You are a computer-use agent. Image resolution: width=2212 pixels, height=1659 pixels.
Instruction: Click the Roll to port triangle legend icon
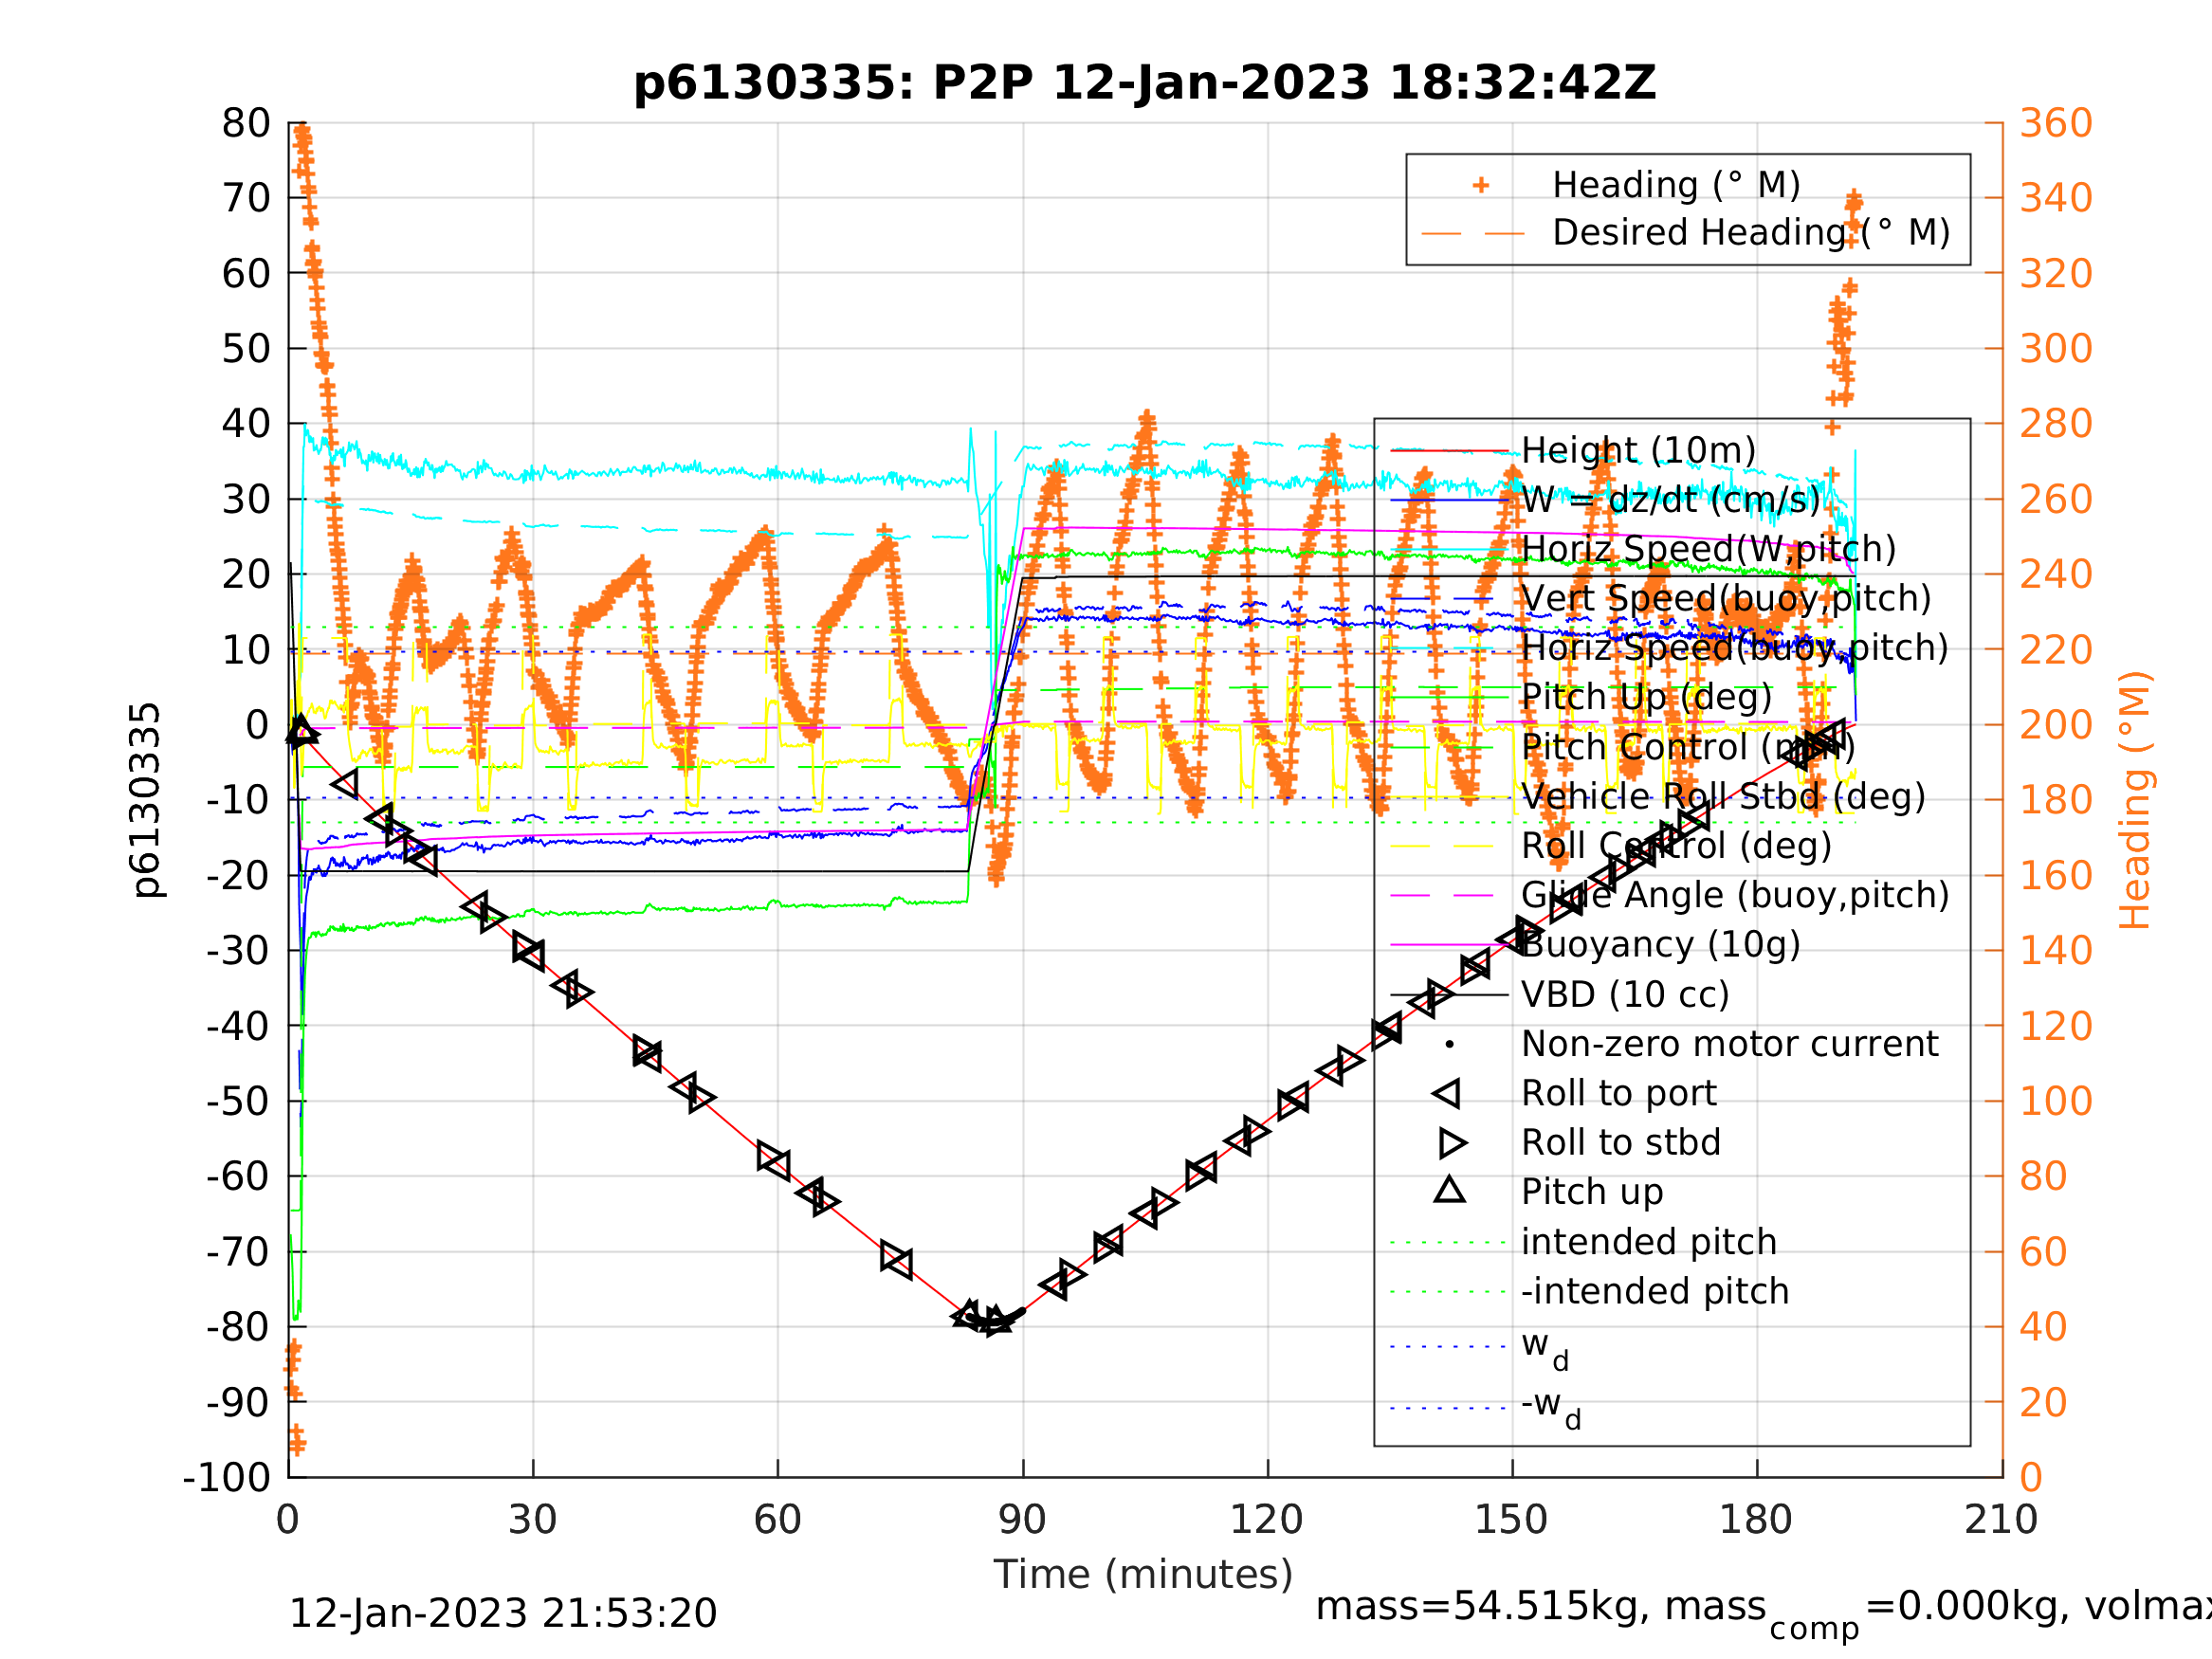coord(1446,1093)
